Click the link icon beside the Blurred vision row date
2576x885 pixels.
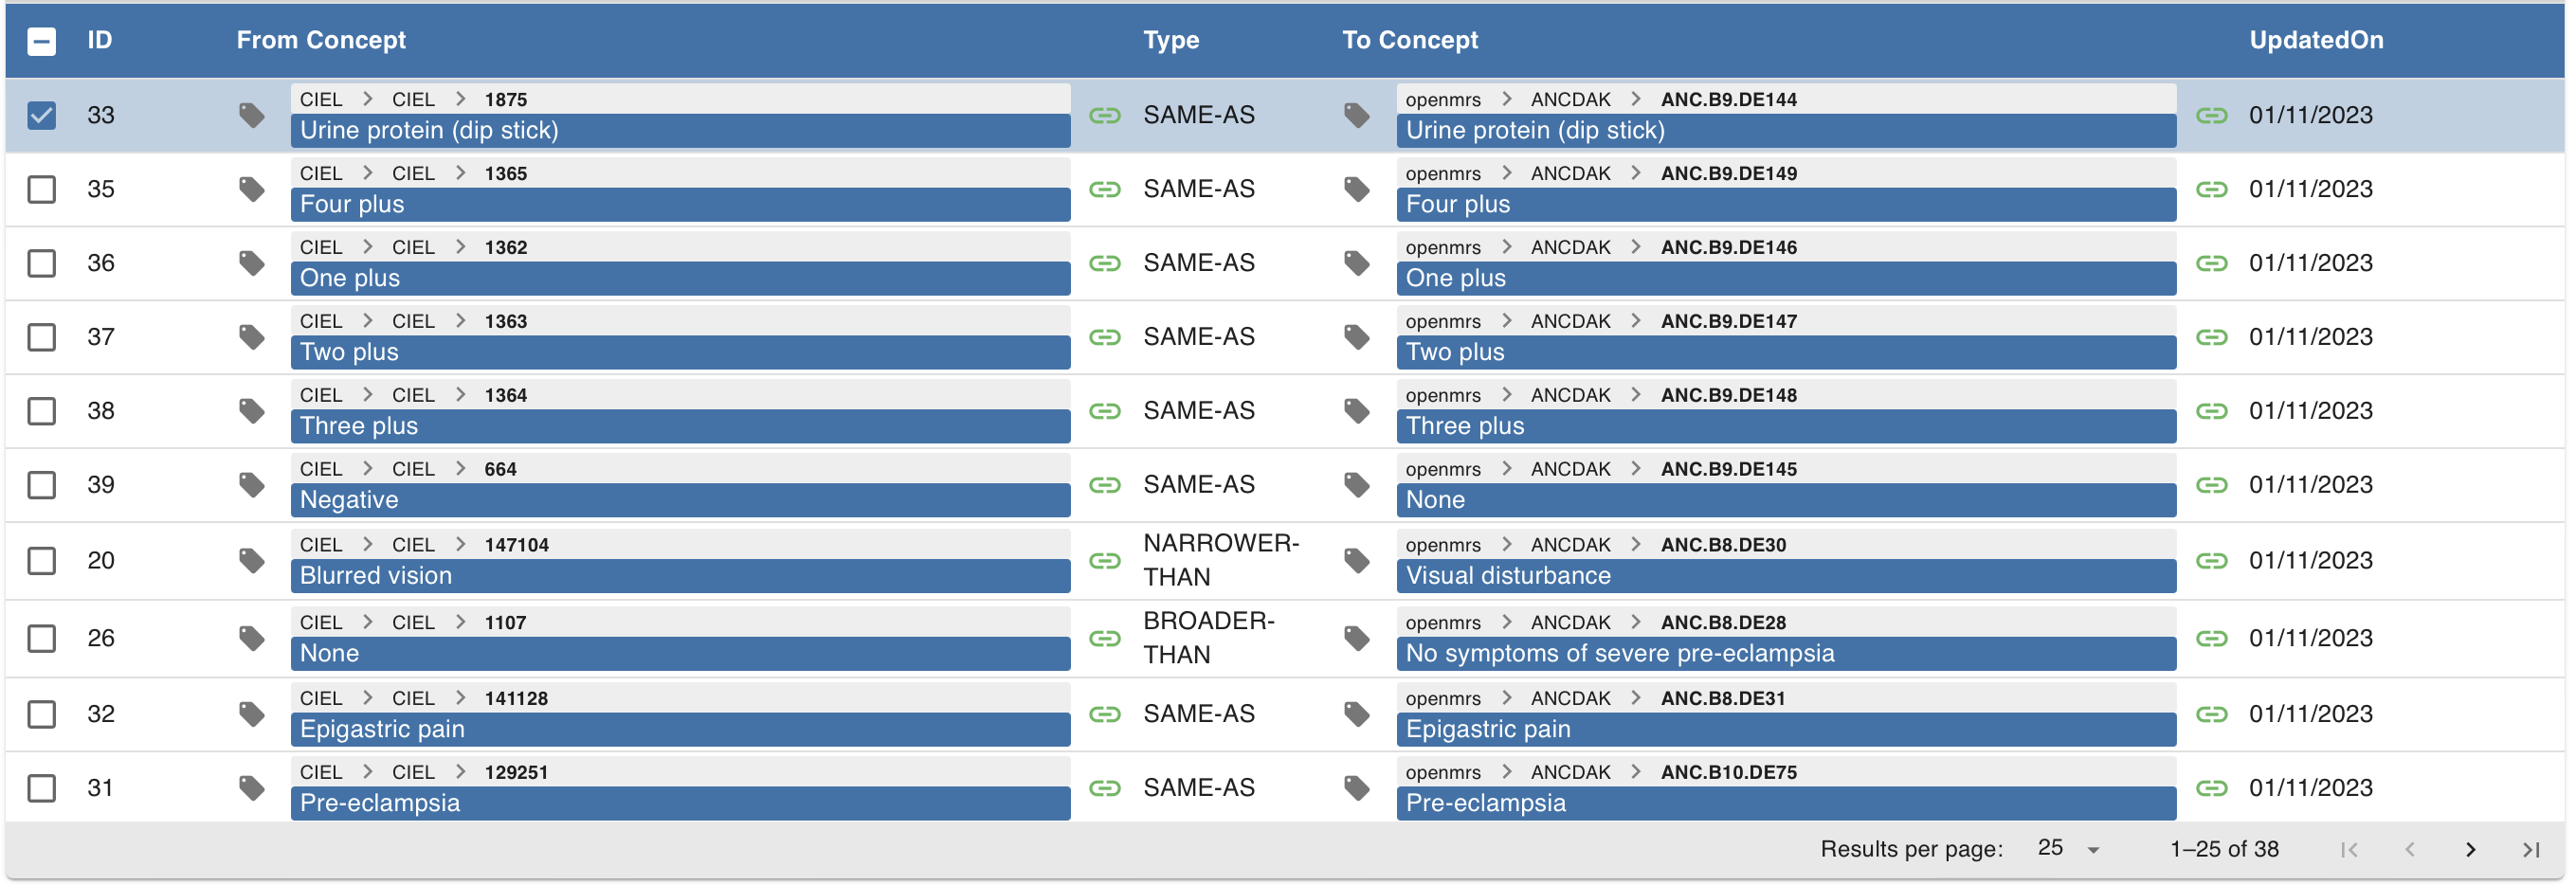click(x=2213, y=561)
